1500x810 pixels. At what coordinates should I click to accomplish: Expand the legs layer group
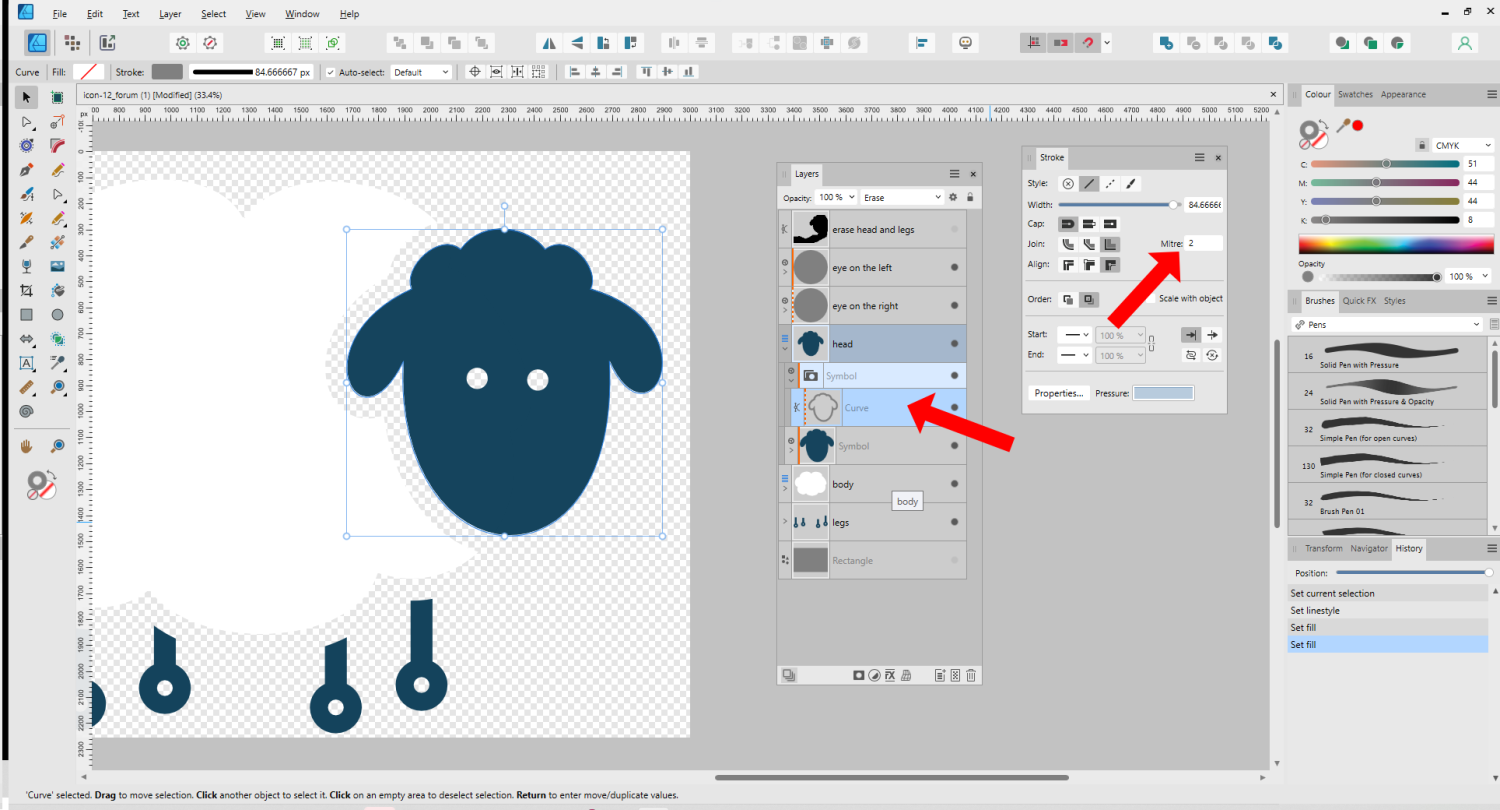pos(784,522)
